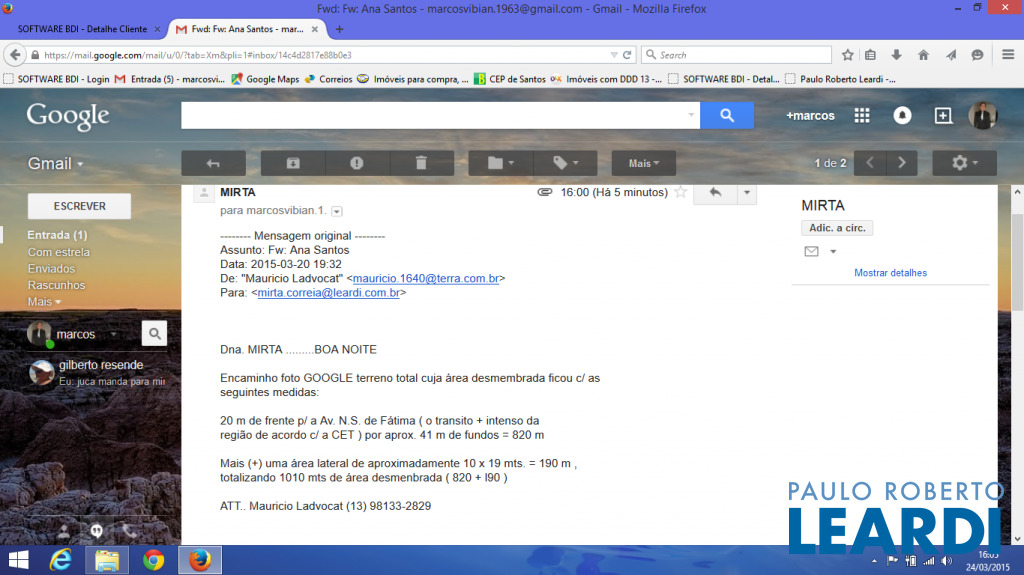Viewport: 1024px width, 575px height.
Task: Open mirta.correia@leardi.com.br email link
Action: pyautogui.click(x=329, y=293)
